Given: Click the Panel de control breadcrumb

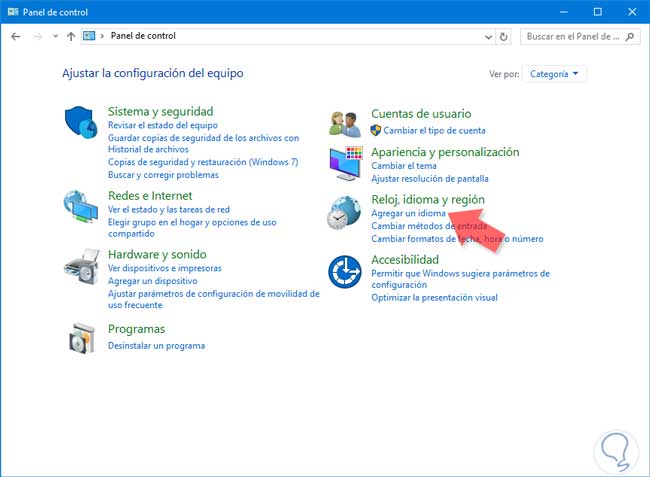Looking at the screenshot, I should pos(143,36).
